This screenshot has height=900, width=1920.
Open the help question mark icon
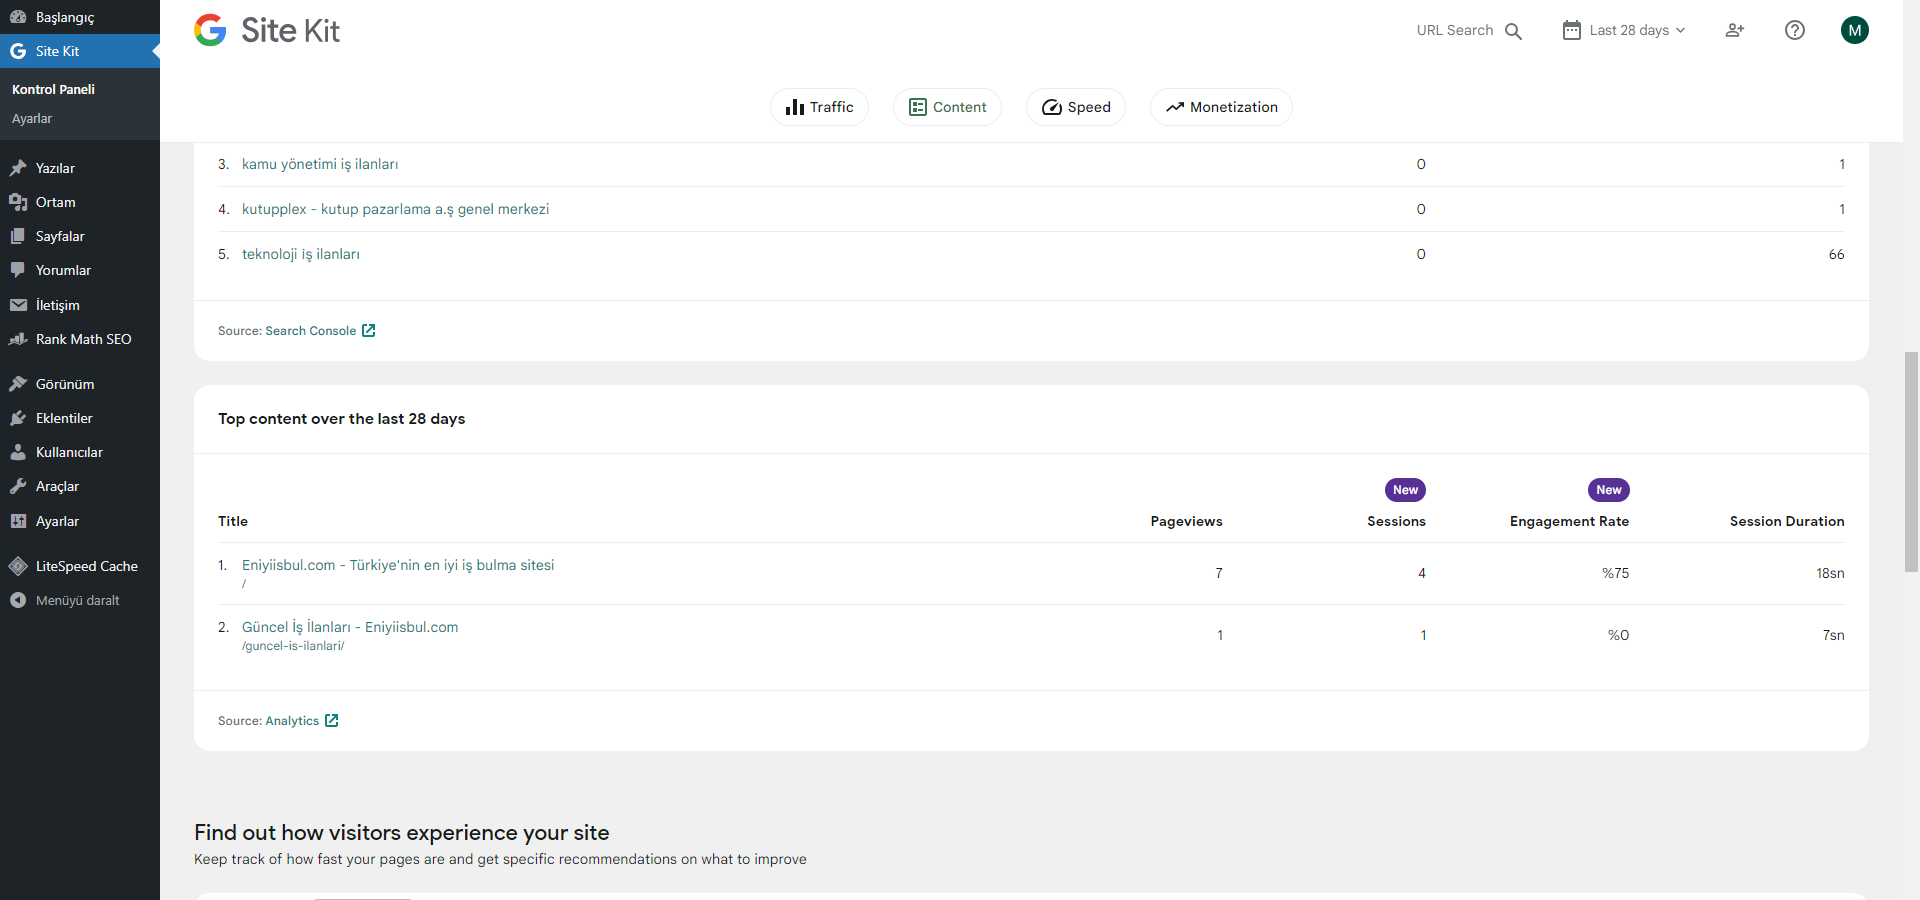pyautogui.click(x=1795, y=30)
